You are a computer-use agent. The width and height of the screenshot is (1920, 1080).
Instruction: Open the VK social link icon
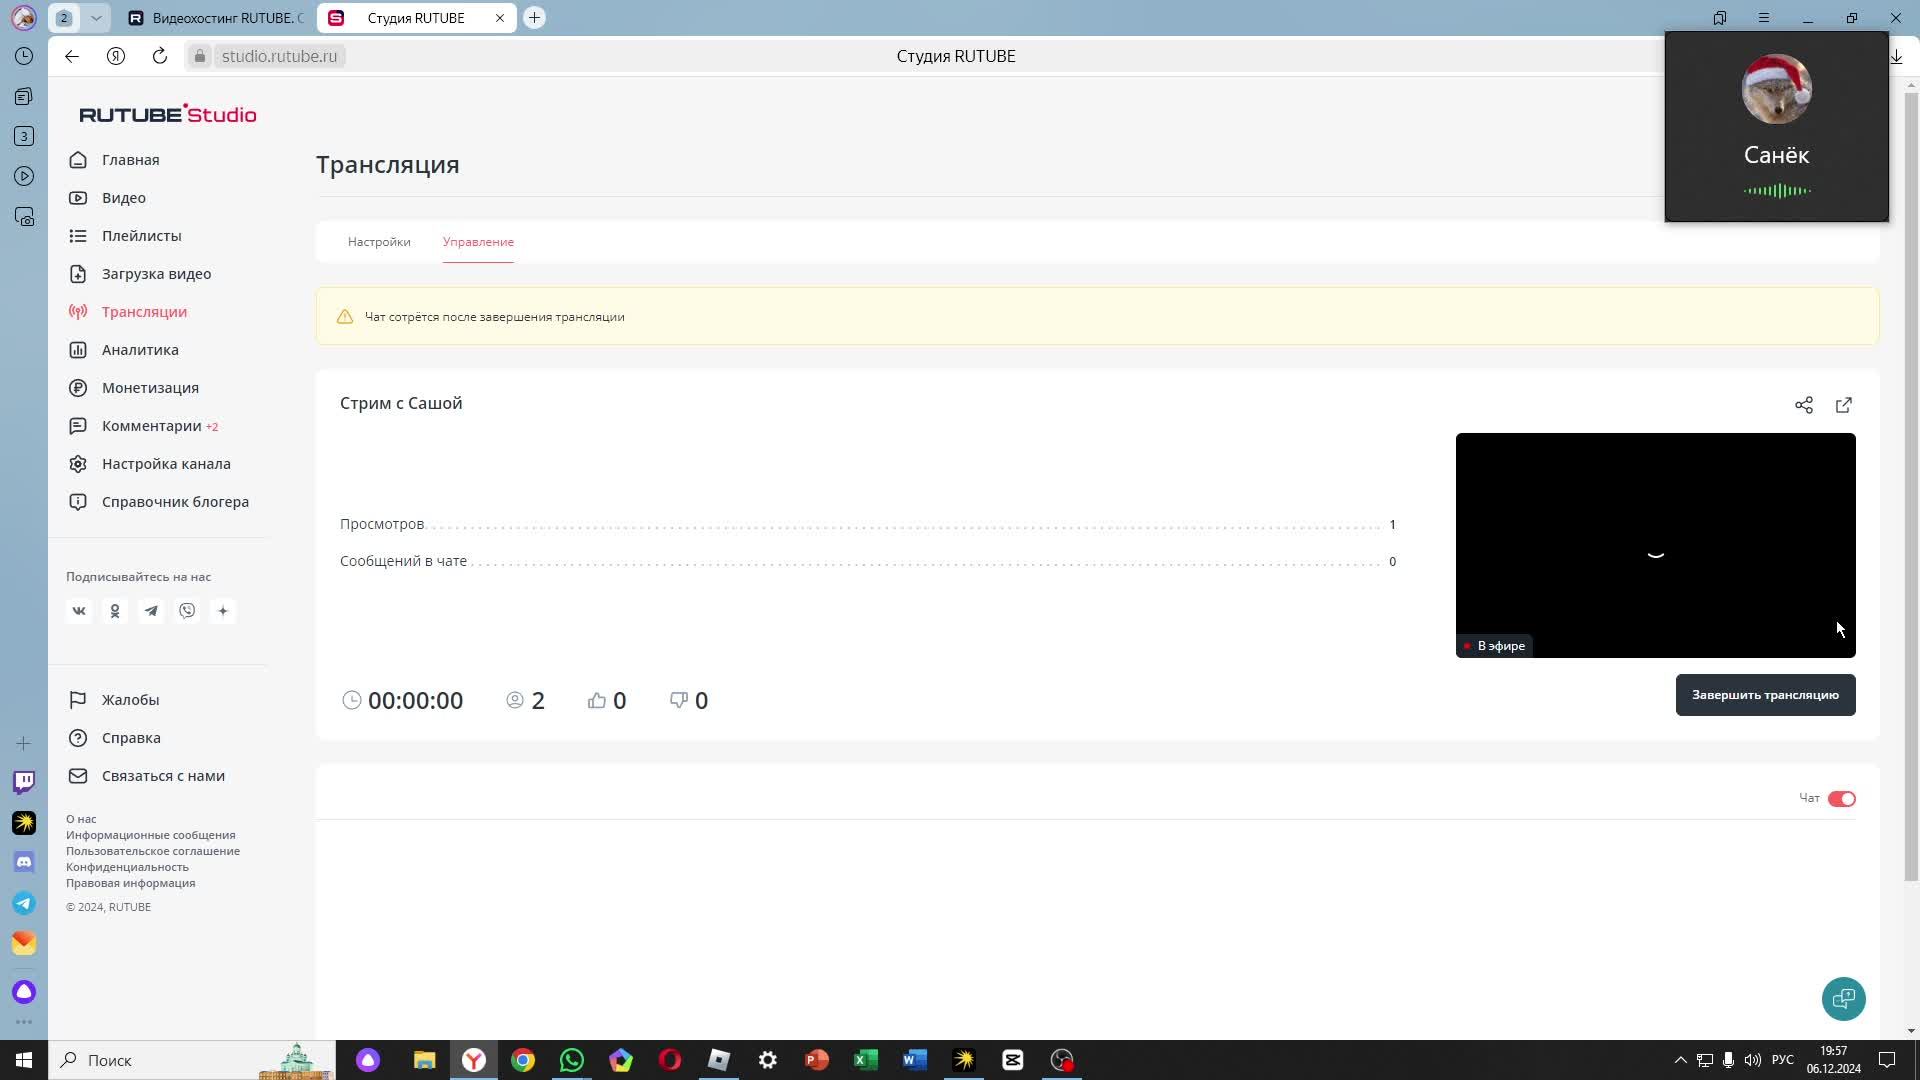79,611
